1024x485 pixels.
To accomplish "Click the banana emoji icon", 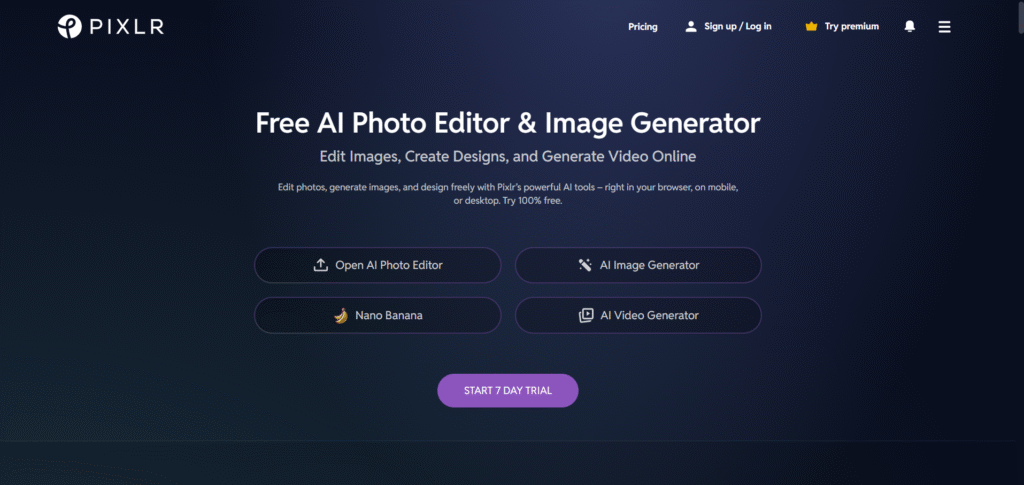I will coord(341,315).
